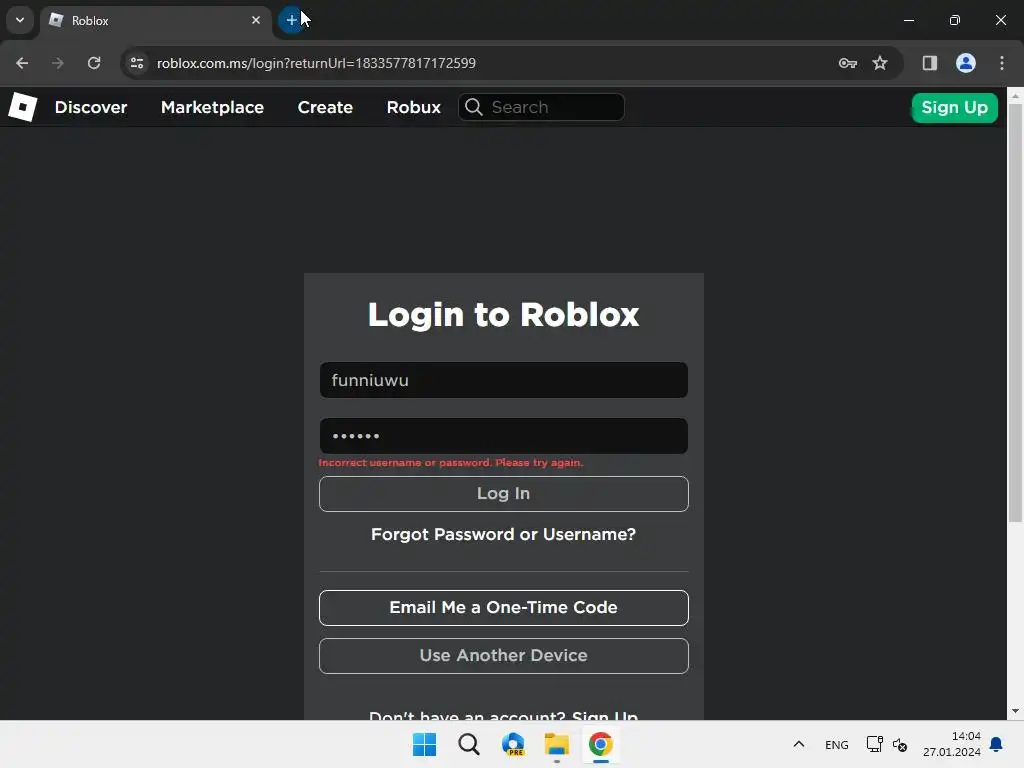Open the Chrome profile avatar
The width and height of the screenshot is (1024, 768).
(966, 63)
